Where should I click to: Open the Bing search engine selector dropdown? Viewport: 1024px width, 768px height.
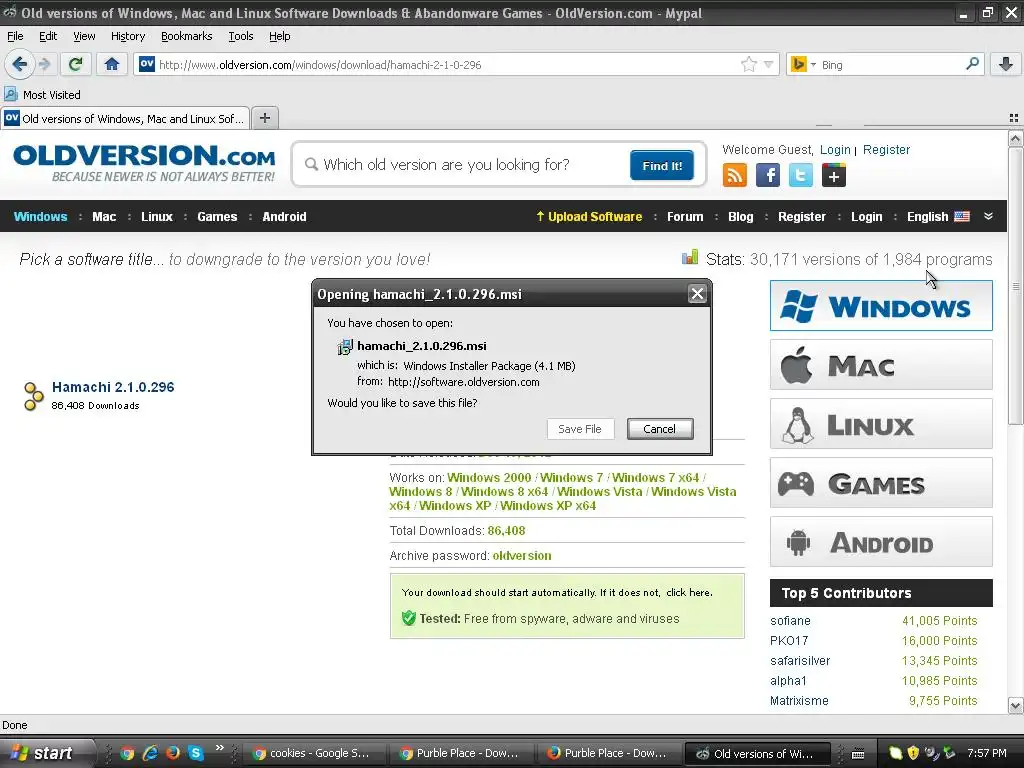(x=813, y=65)
